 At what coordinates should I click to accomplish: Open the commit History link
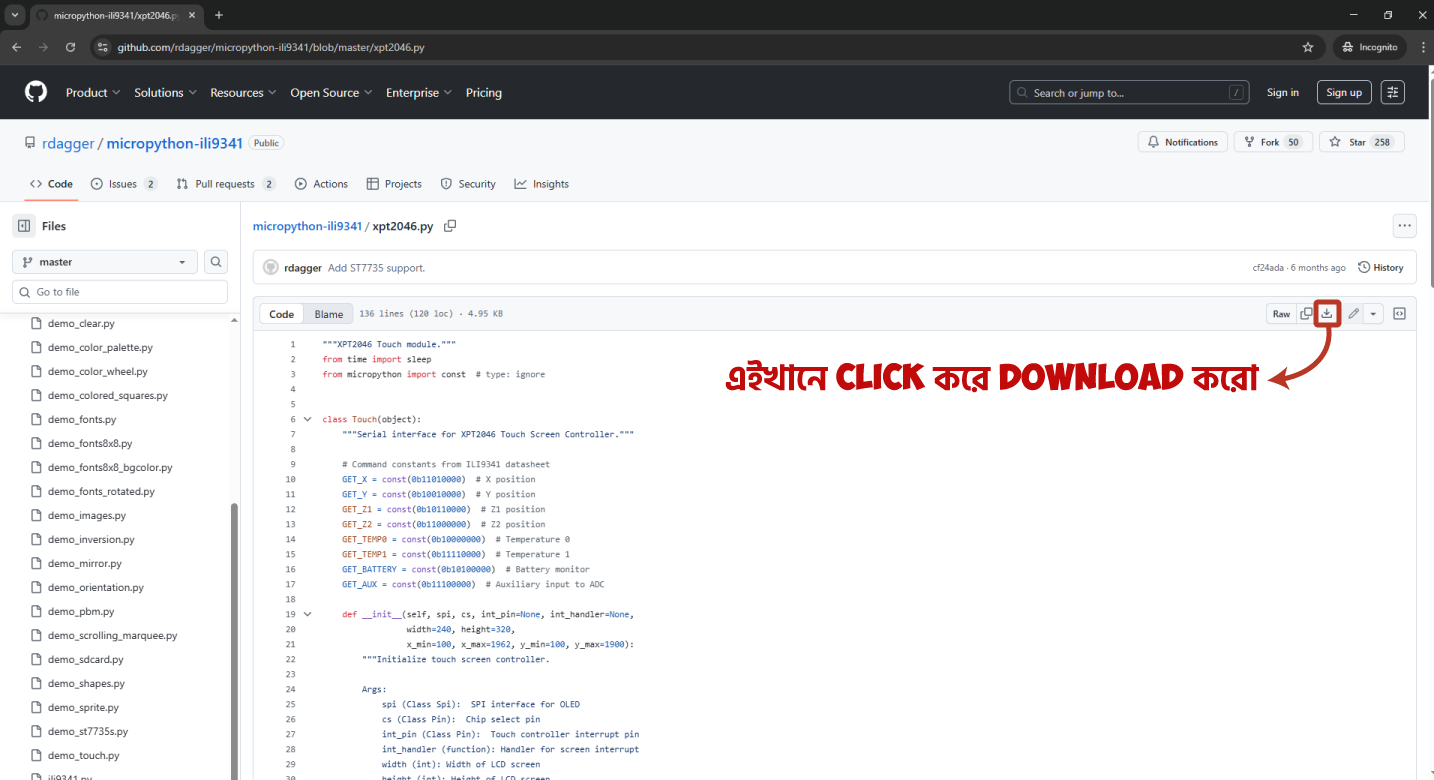coord(1381,267)
